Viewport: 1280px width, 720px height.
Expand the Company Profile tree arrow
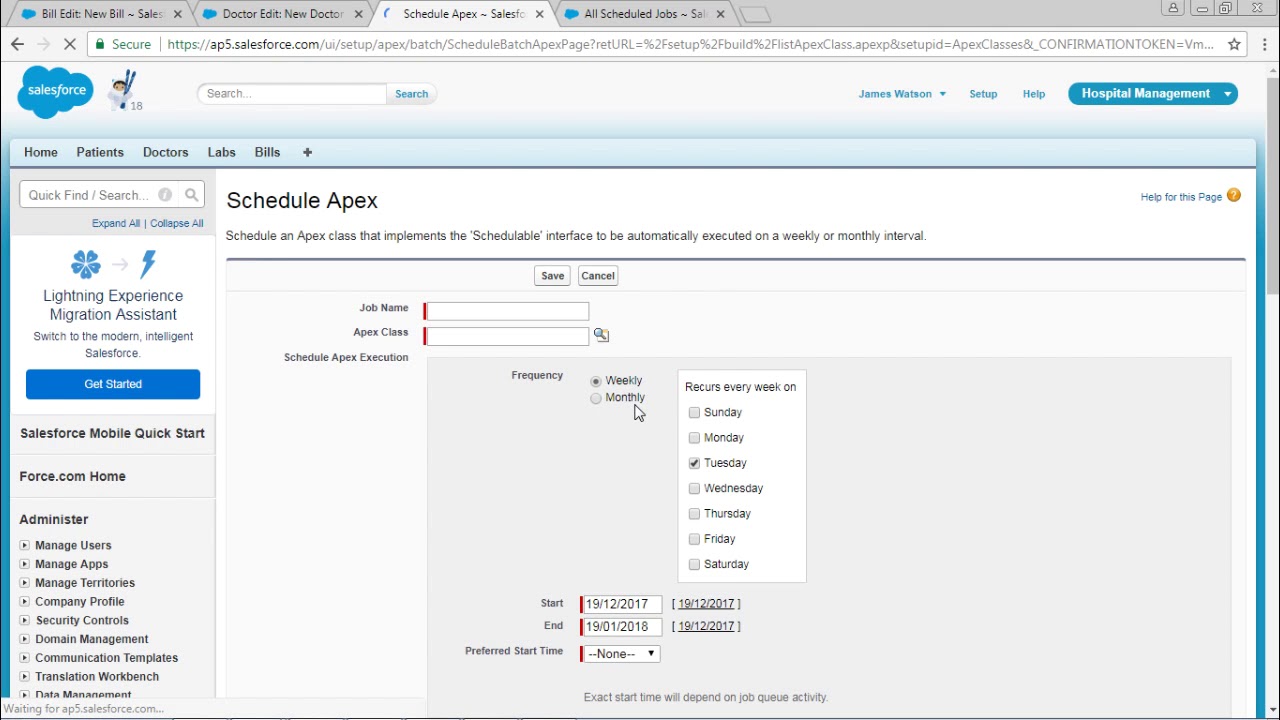(x=24, y=602)
